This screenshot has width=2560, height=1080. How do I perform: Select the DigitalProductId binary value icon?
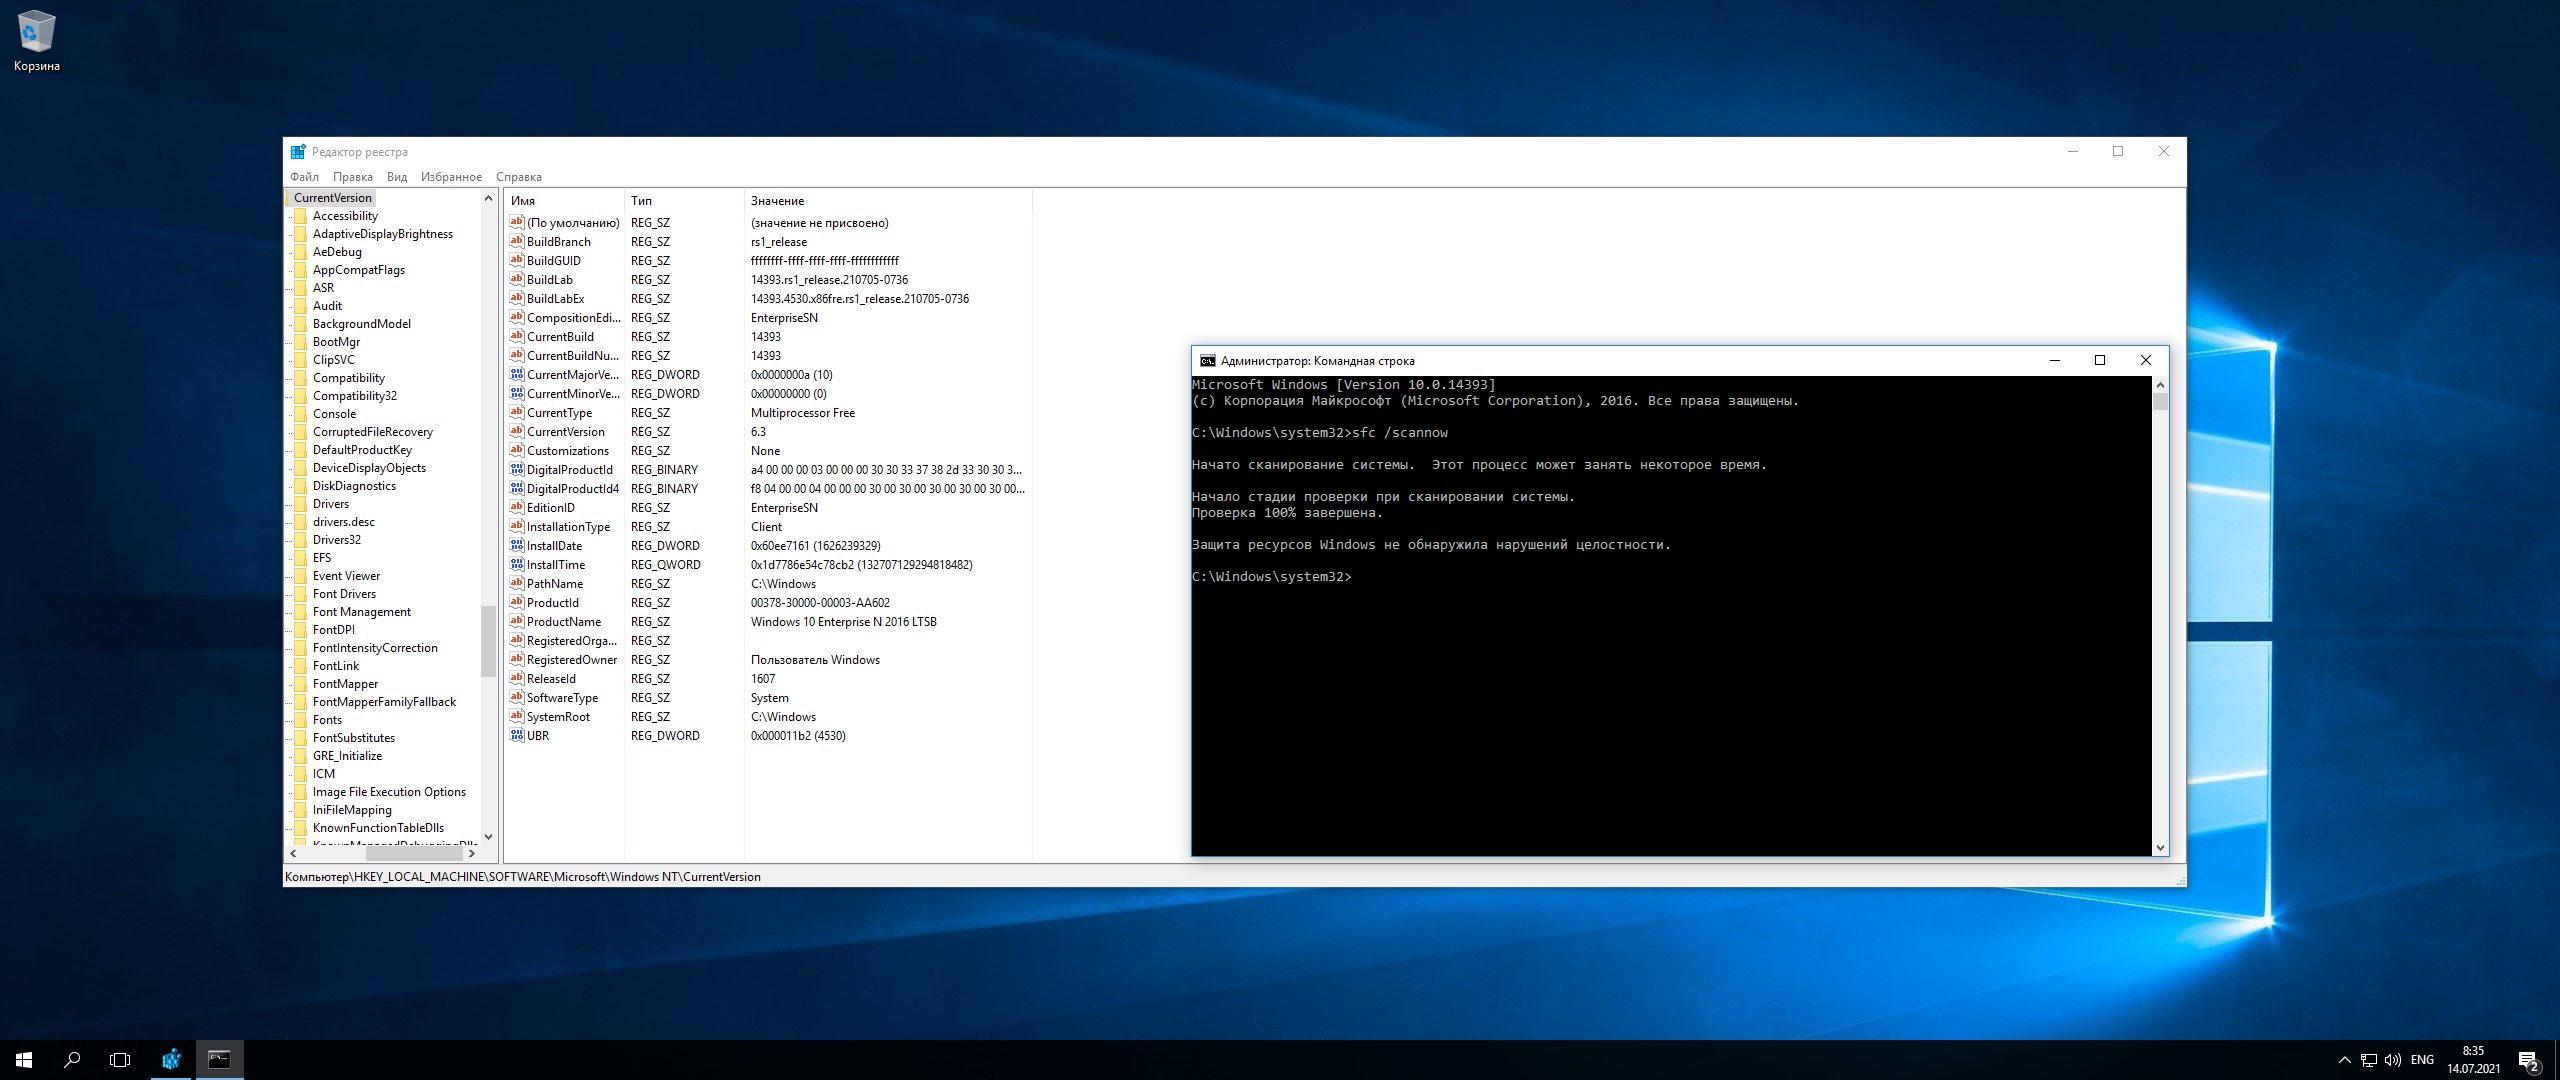tap(517, 469)
